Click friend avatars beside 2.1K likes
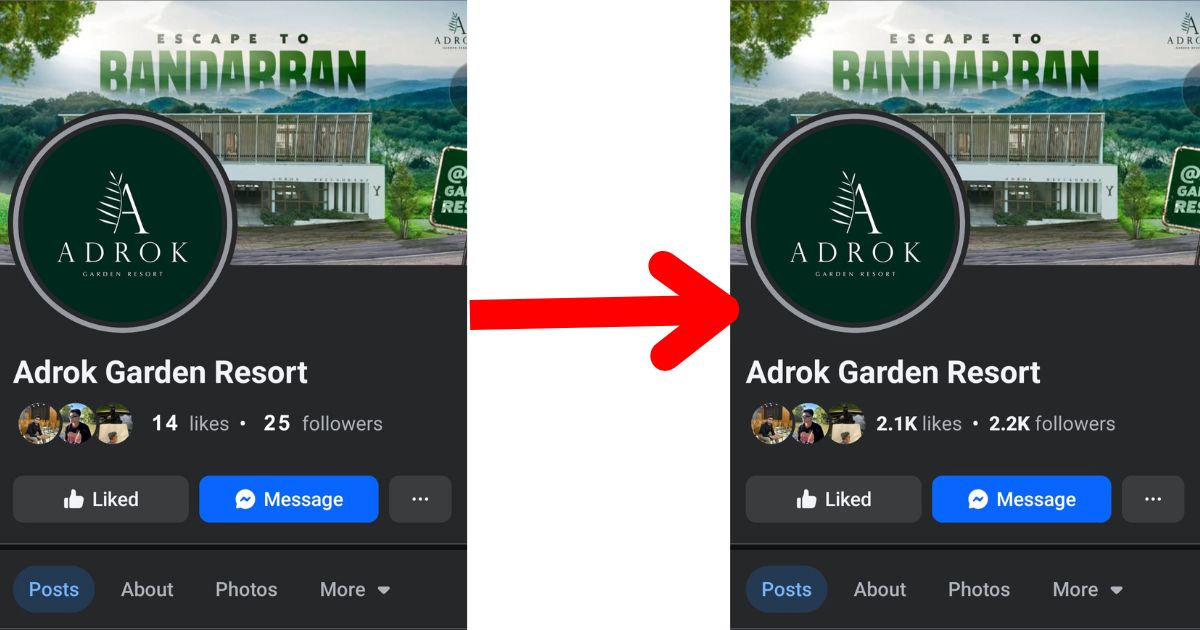This screenshot has height=630, width=1200. click(x=809, y=423)
